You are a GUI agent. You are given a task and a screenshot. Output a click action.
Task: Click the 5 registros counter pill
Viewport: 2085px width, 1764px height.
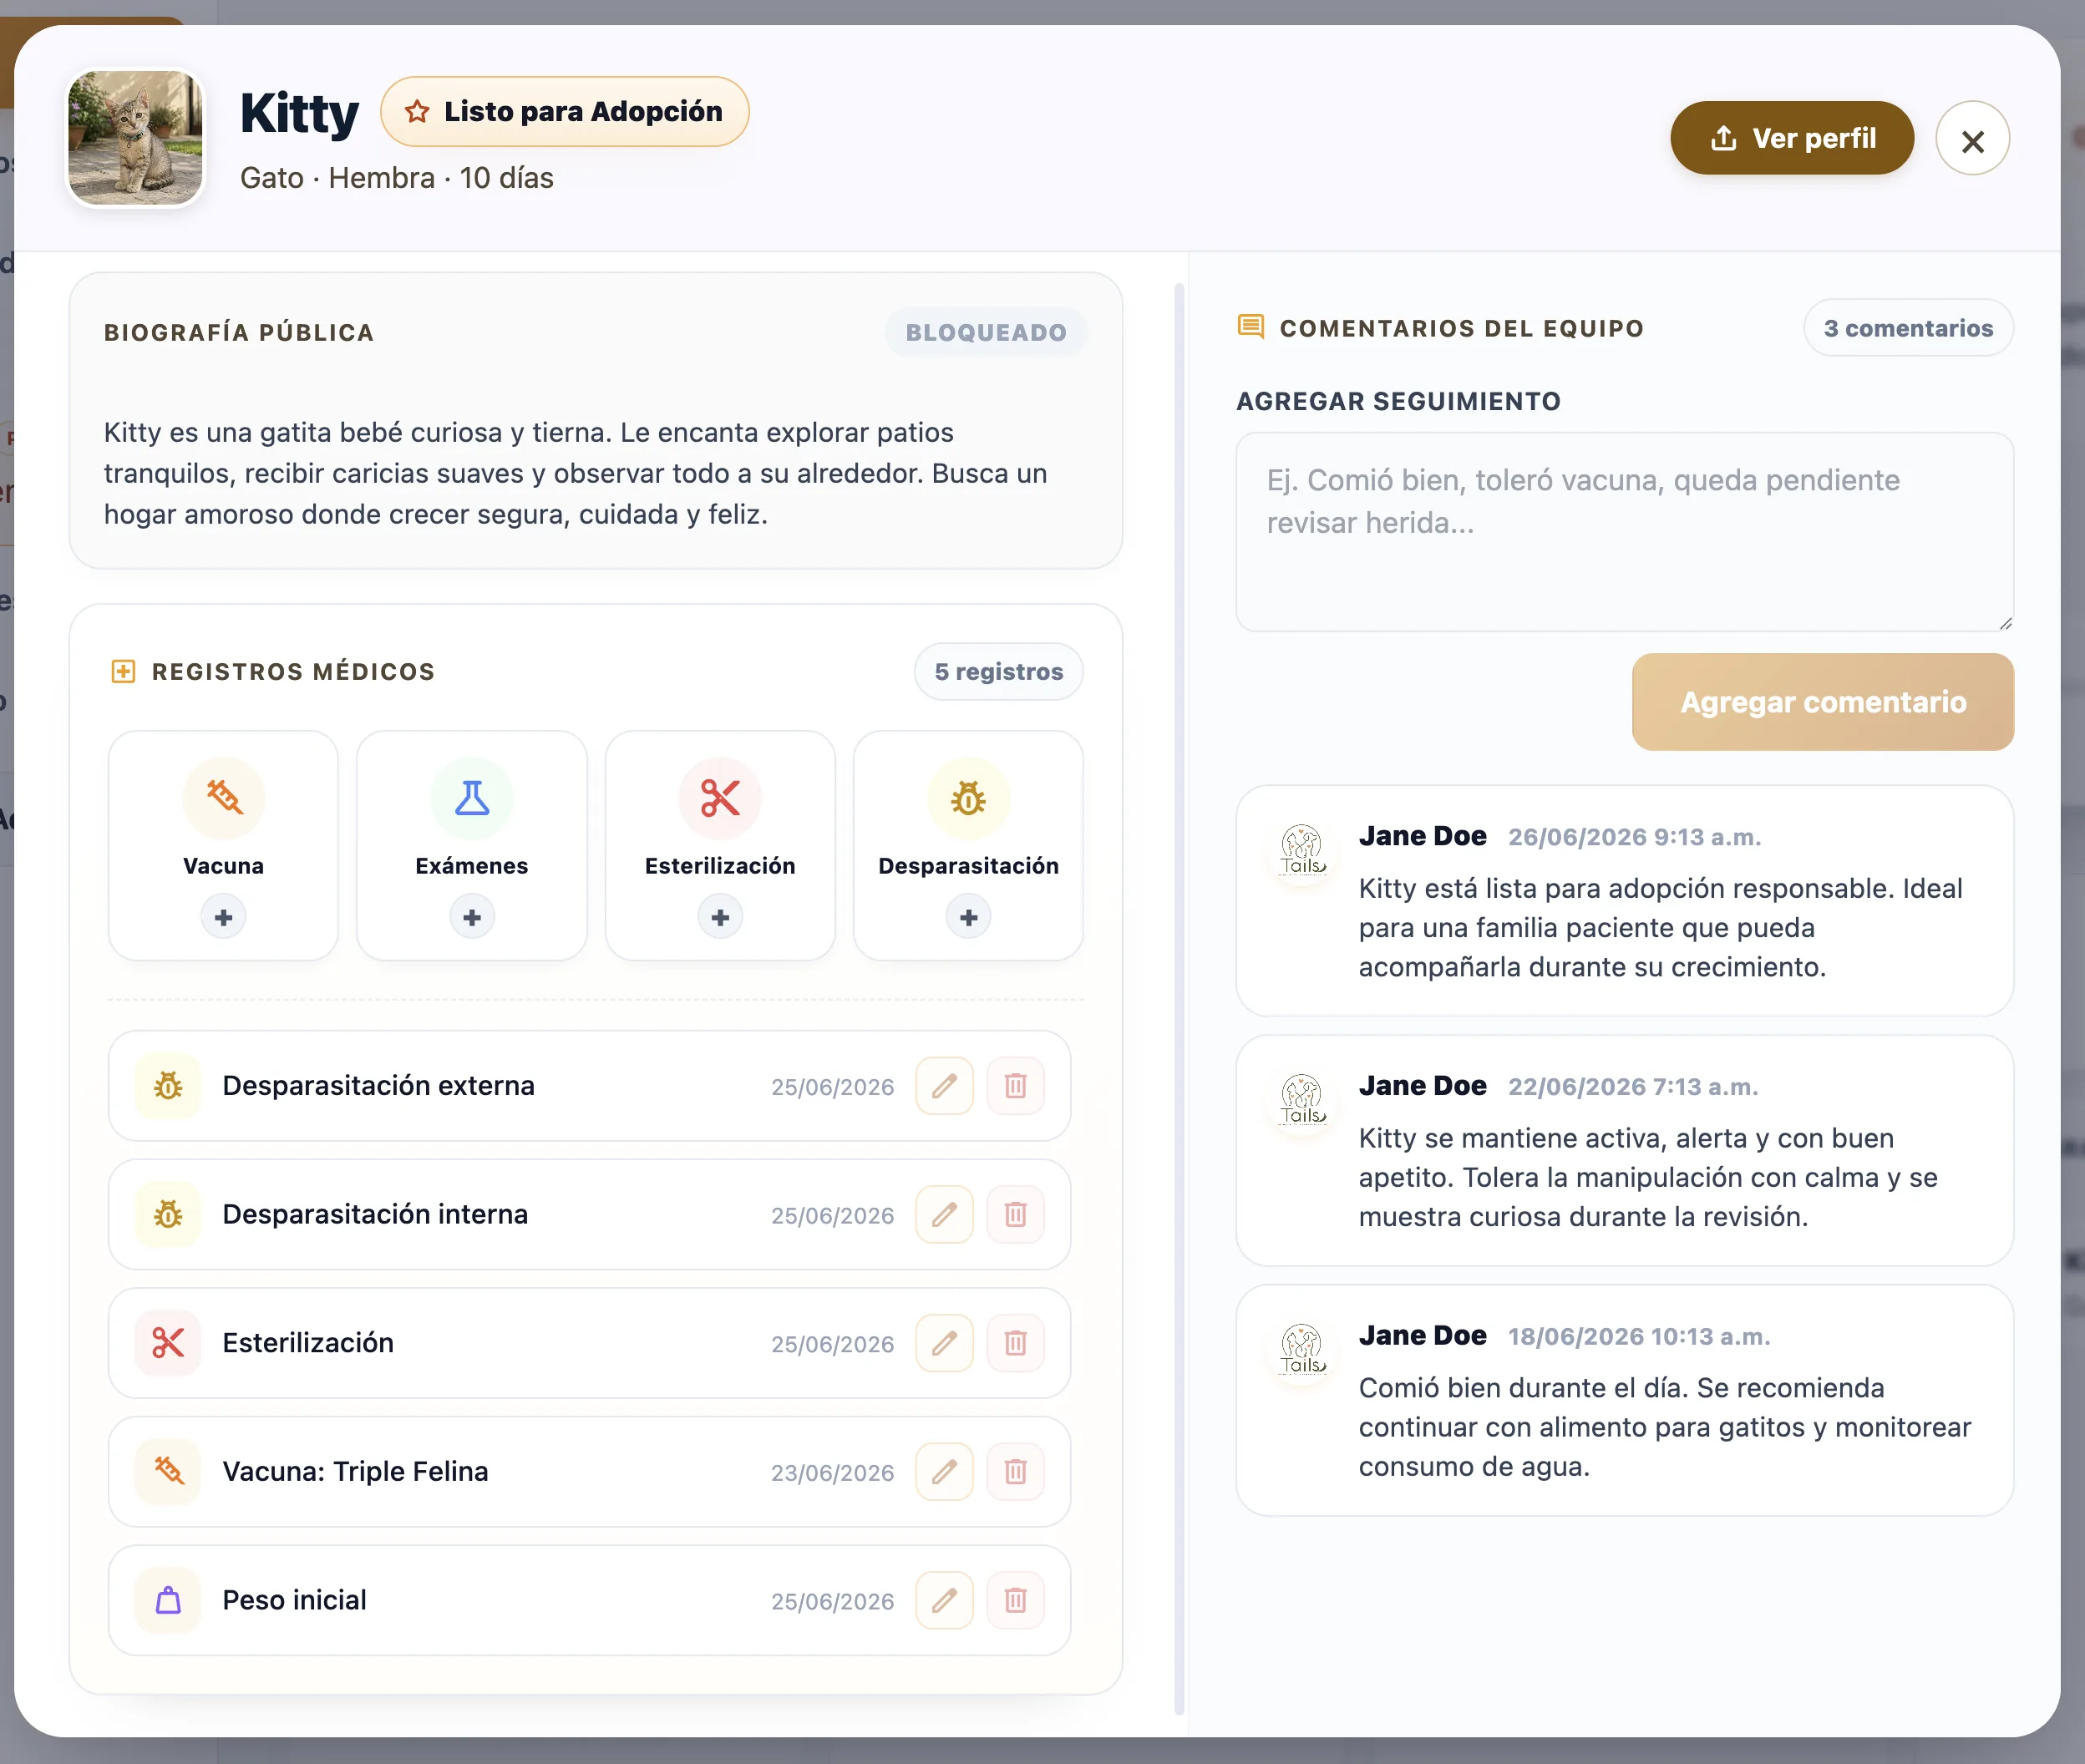[998, 671]
